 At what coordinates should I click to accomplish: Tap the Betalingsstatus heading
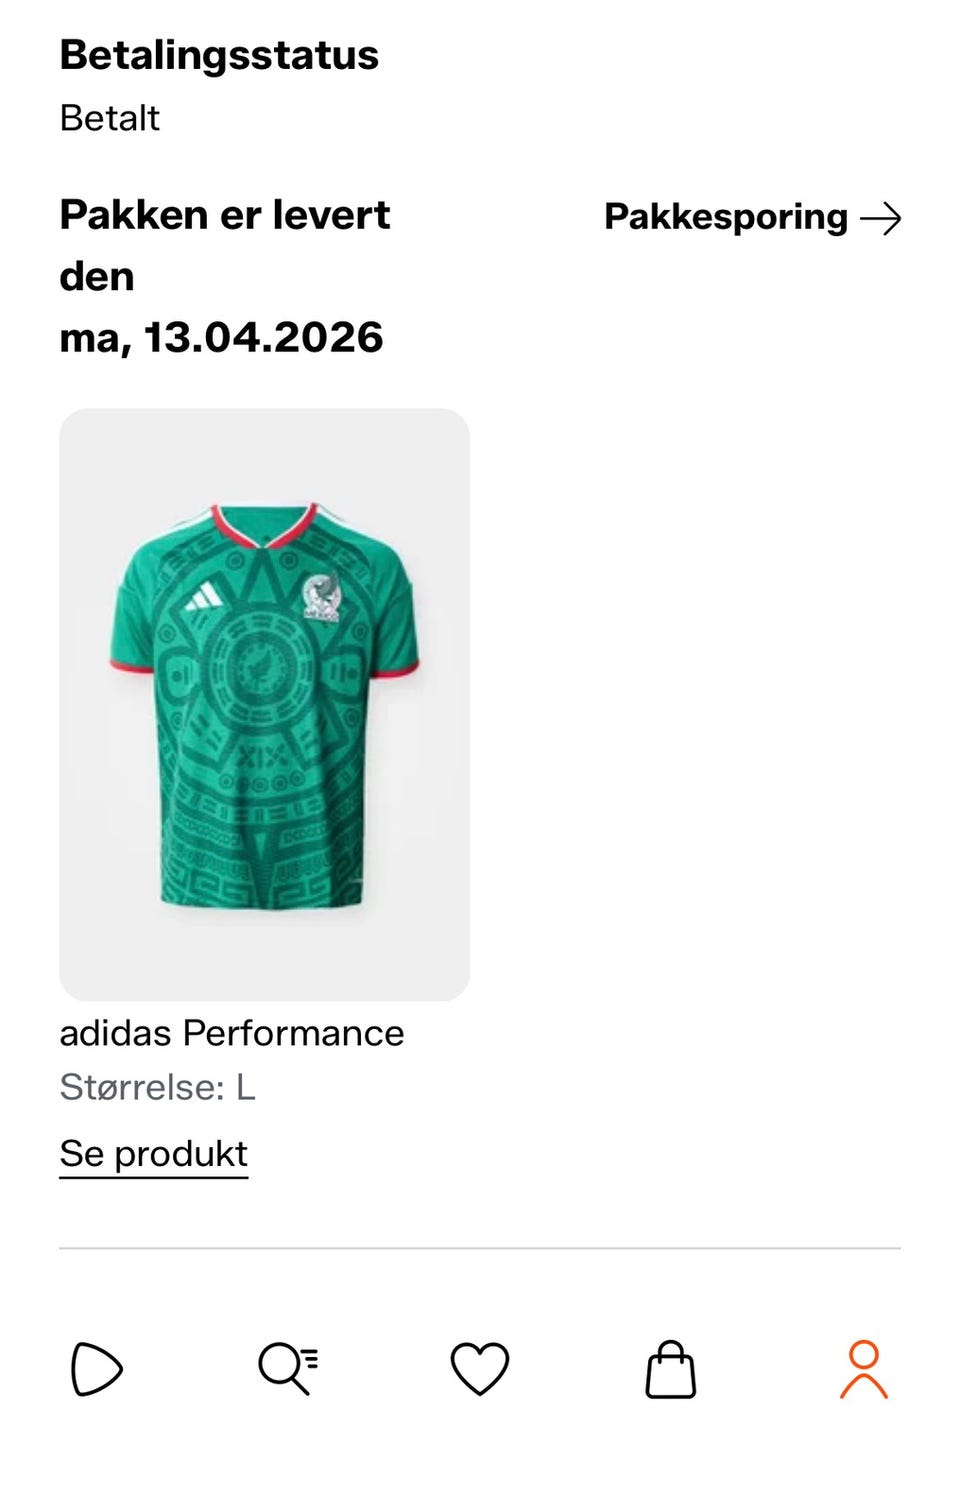[x=219, y=55]
